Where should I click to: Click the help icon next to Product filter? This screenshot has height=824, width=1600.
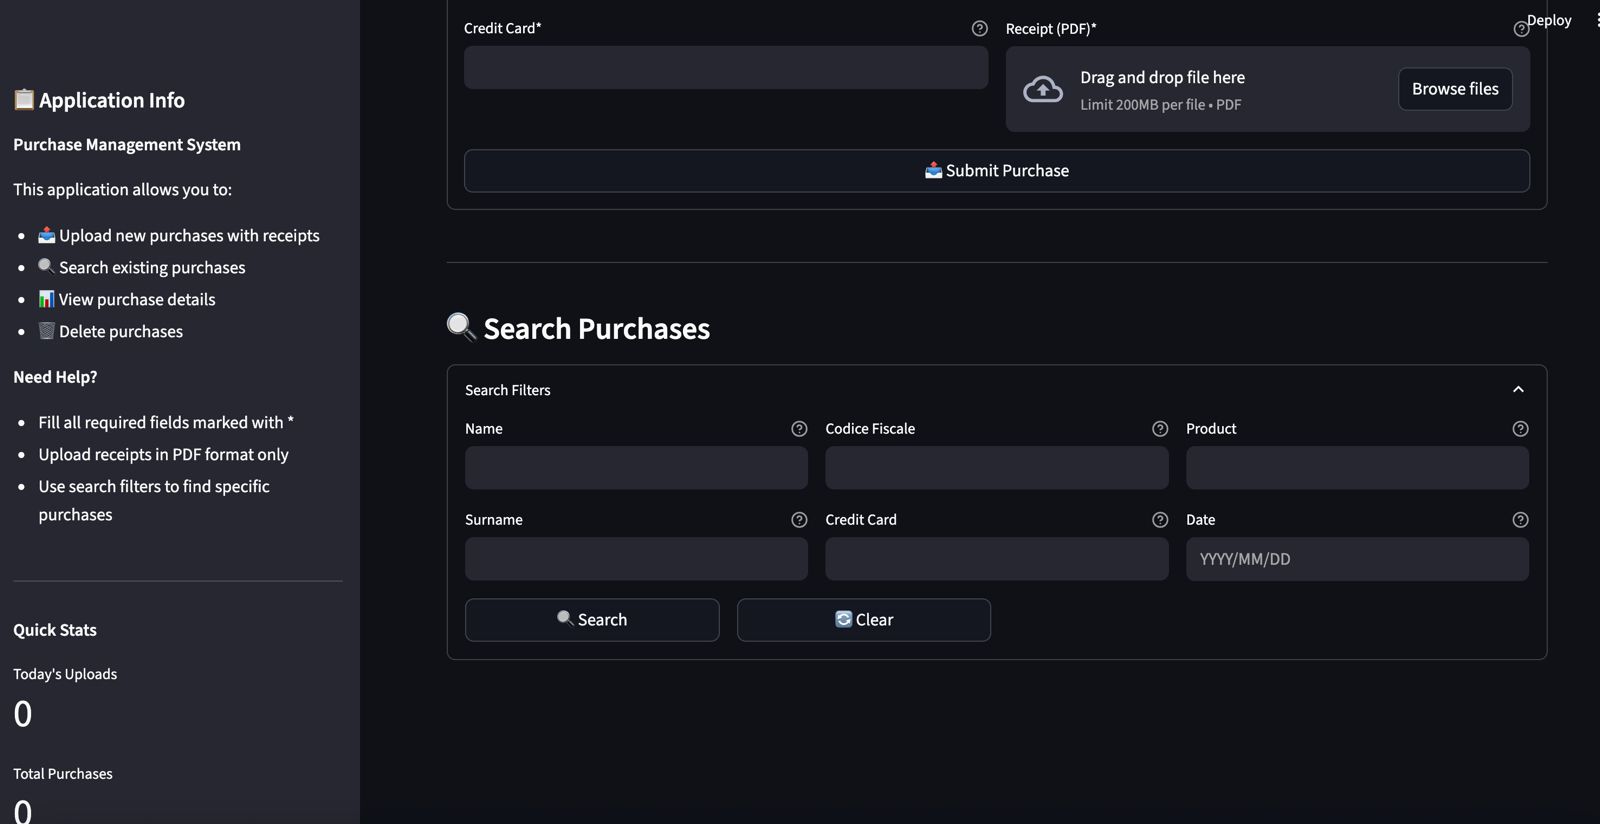pos(1520,429)
